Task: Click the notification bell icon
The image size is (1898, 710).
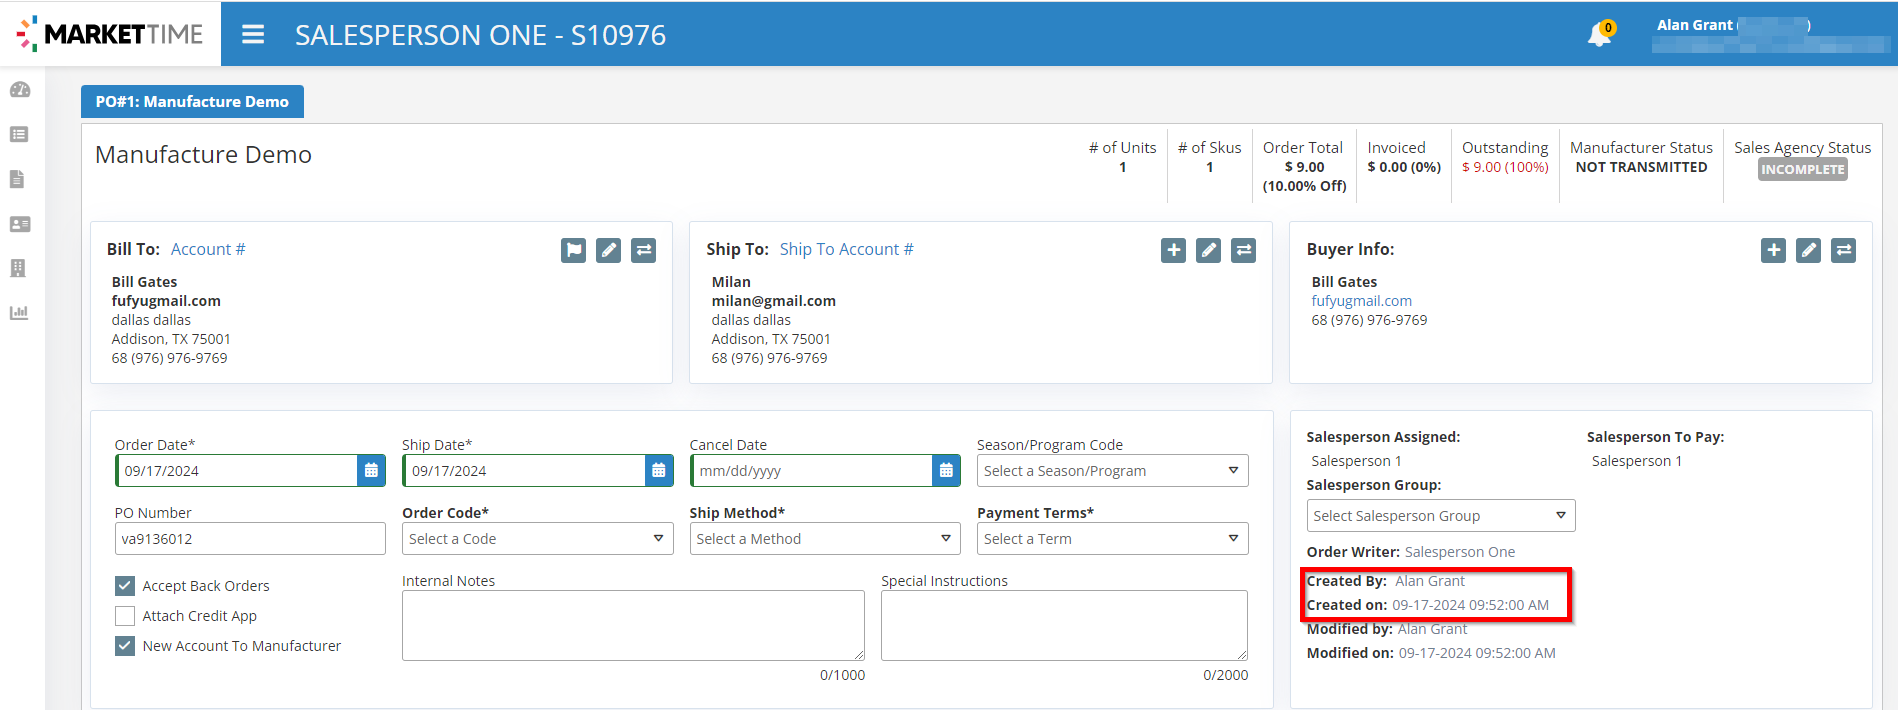Action: coord(1598,35)
